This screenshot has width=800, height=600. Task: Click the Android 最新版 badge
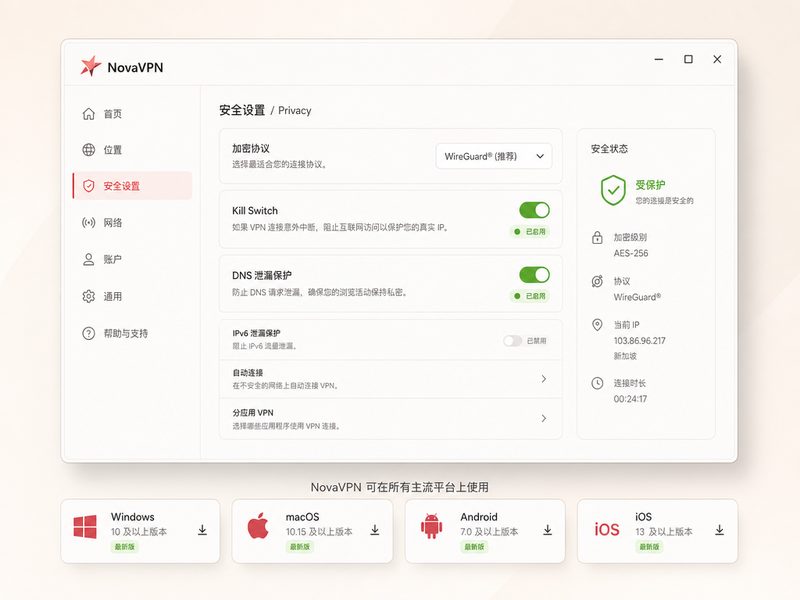pos(474,547)
